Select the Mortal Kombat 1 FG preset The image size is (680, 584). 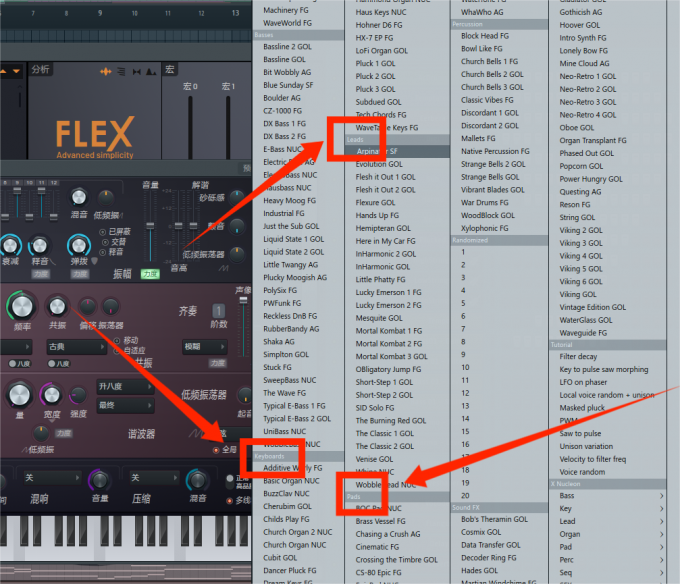tap(389, 331)
